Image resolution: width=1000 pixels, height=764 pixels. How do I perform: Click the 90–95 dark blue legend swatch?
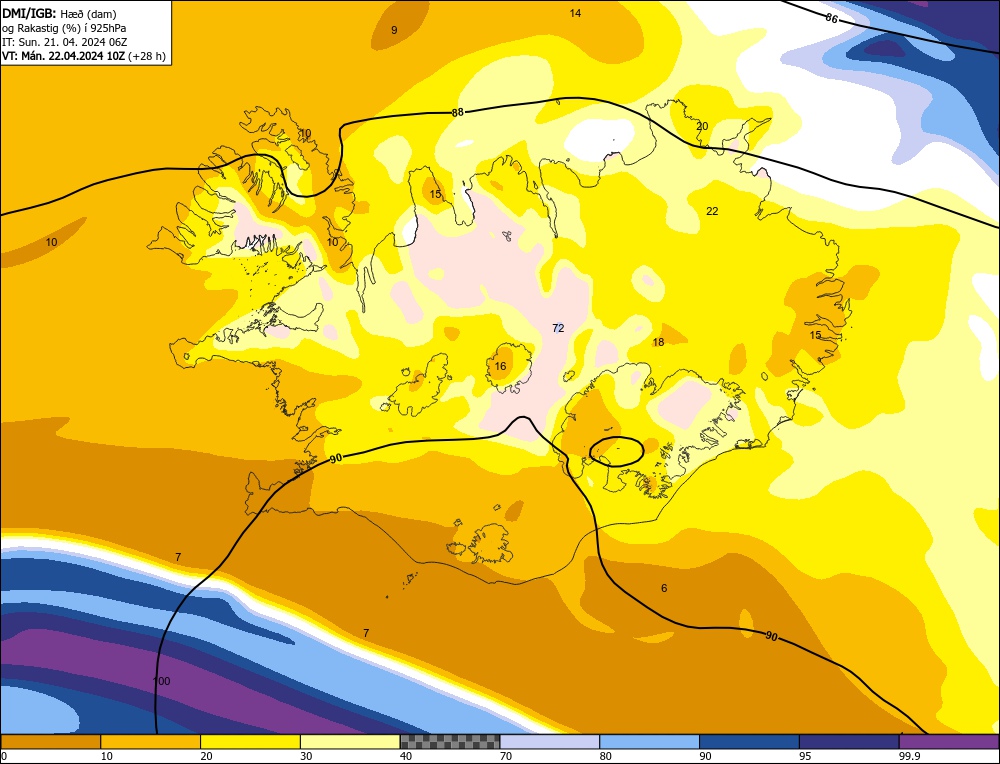pyautogui.click(x=749, y=742)
